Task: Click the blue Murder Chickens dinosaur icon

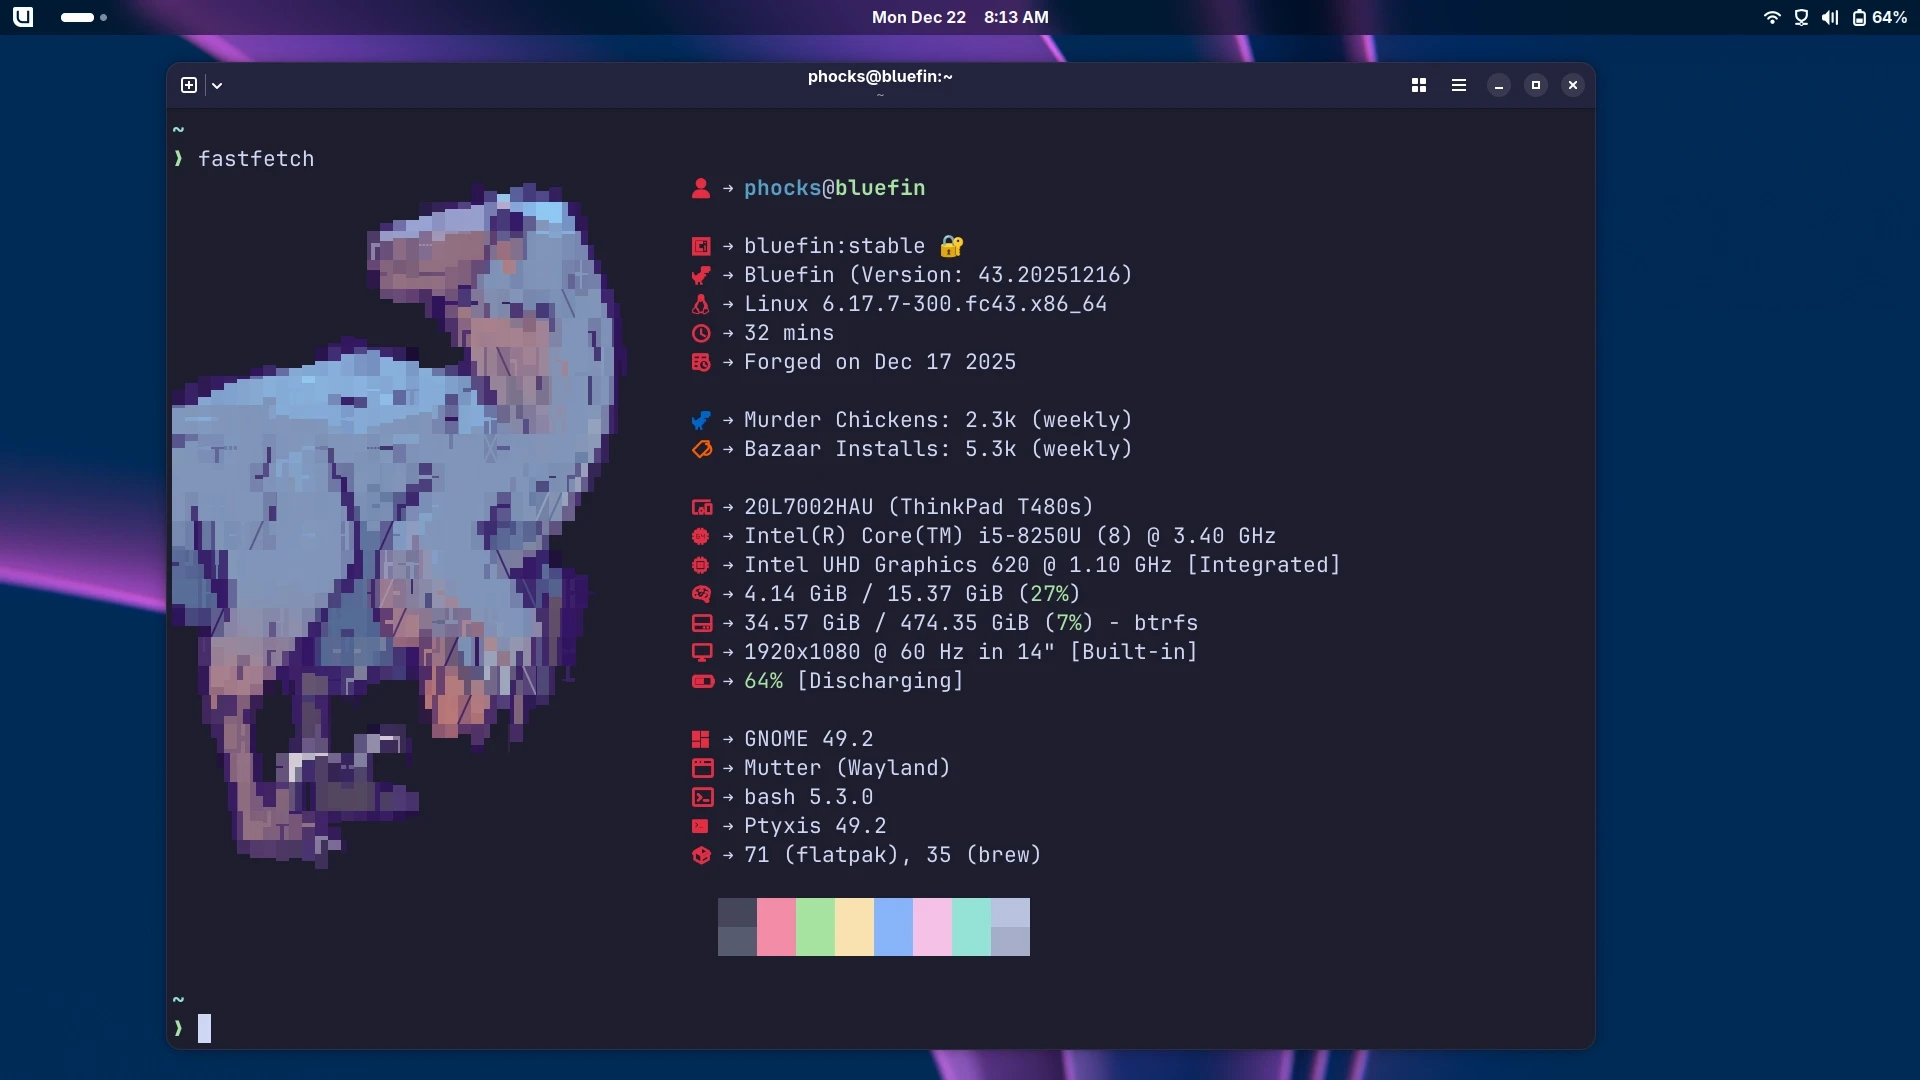Action: (700, 420)
